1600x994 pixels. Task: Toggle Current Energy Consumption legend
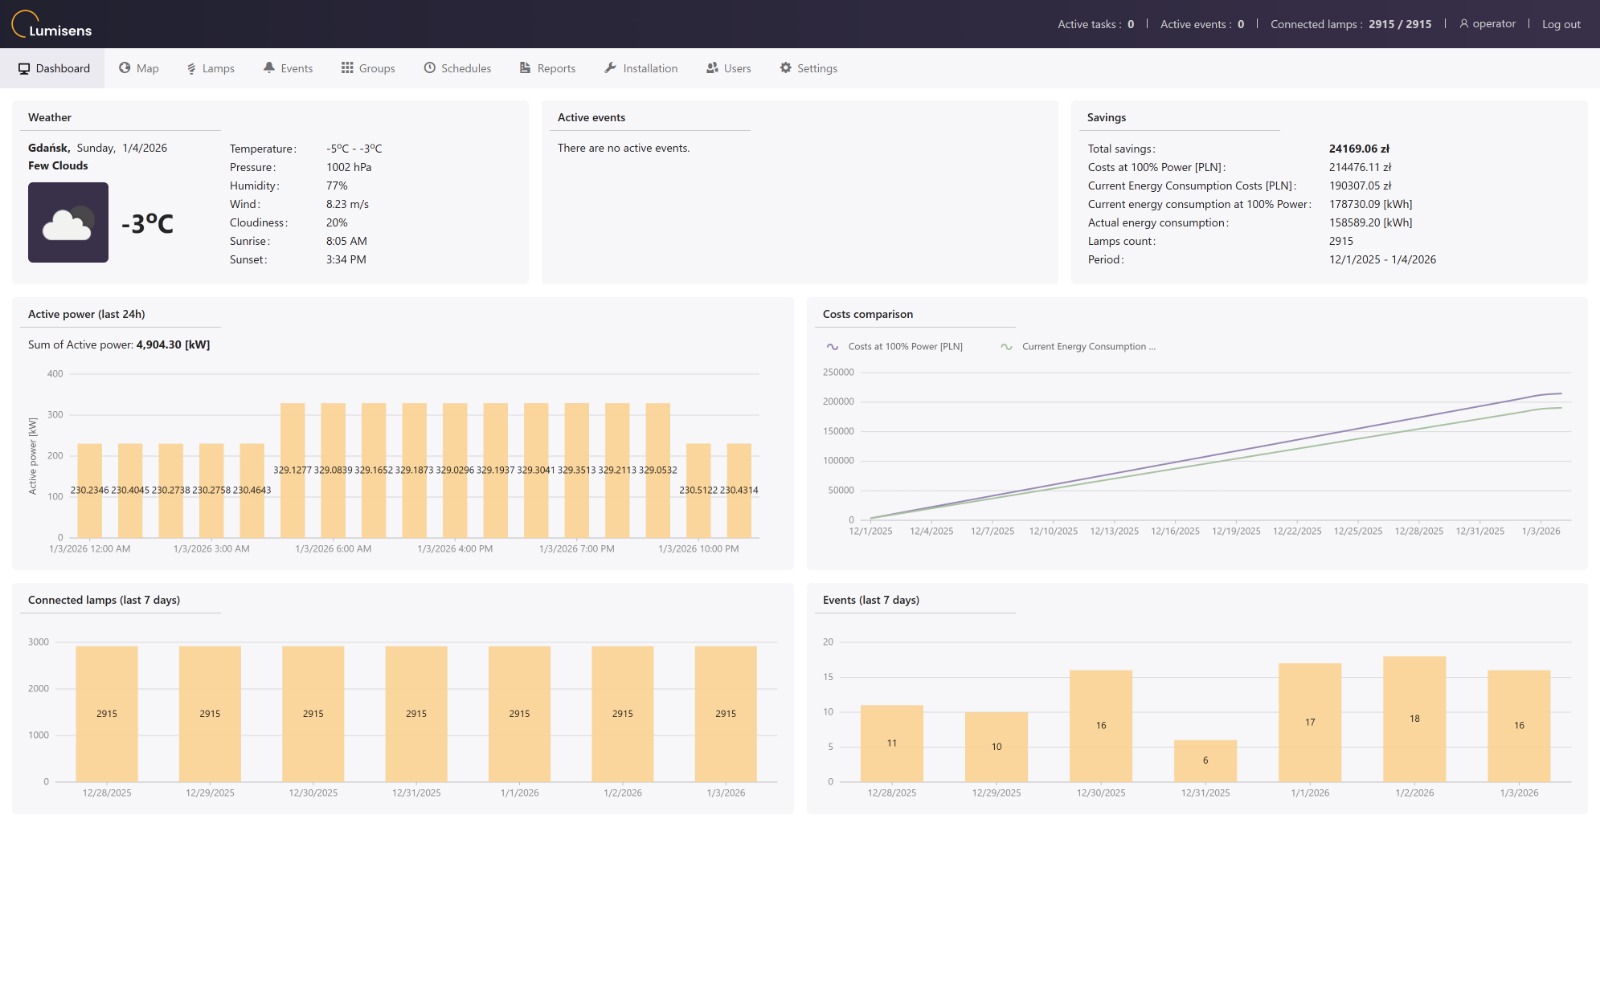pos(1078,347)
